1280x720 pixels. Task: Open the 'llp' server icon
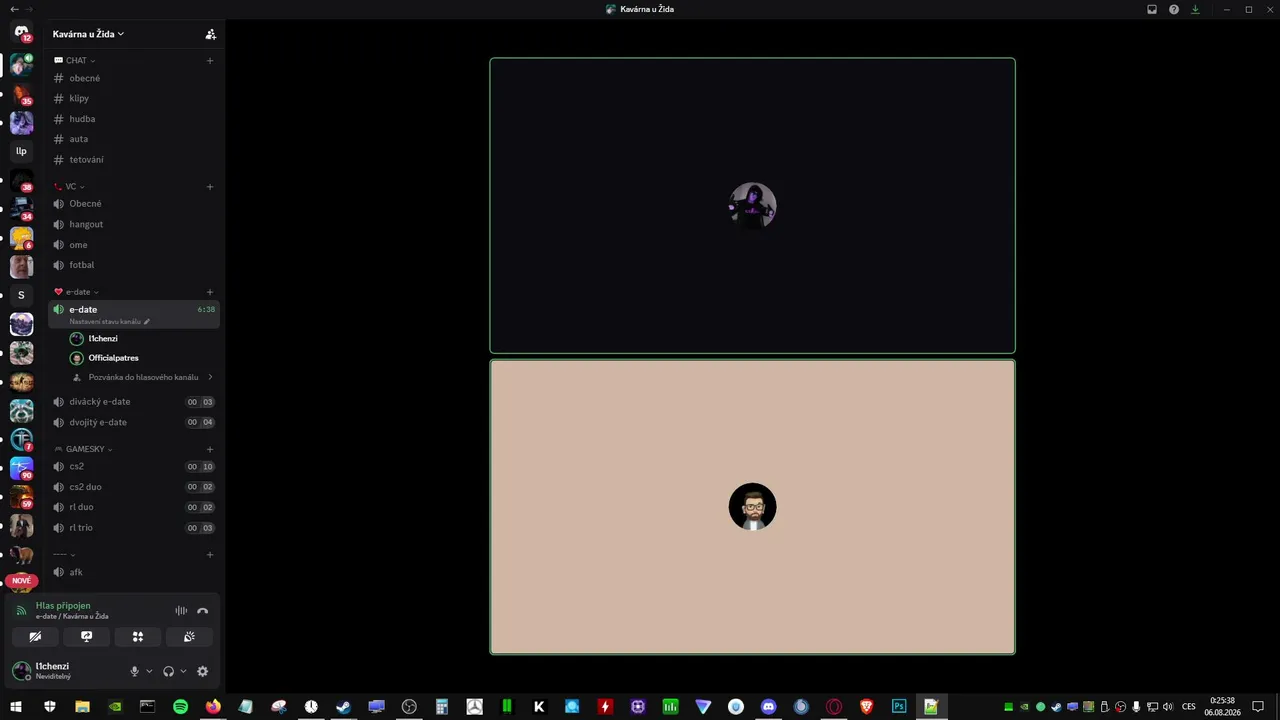tap(21, 151)
